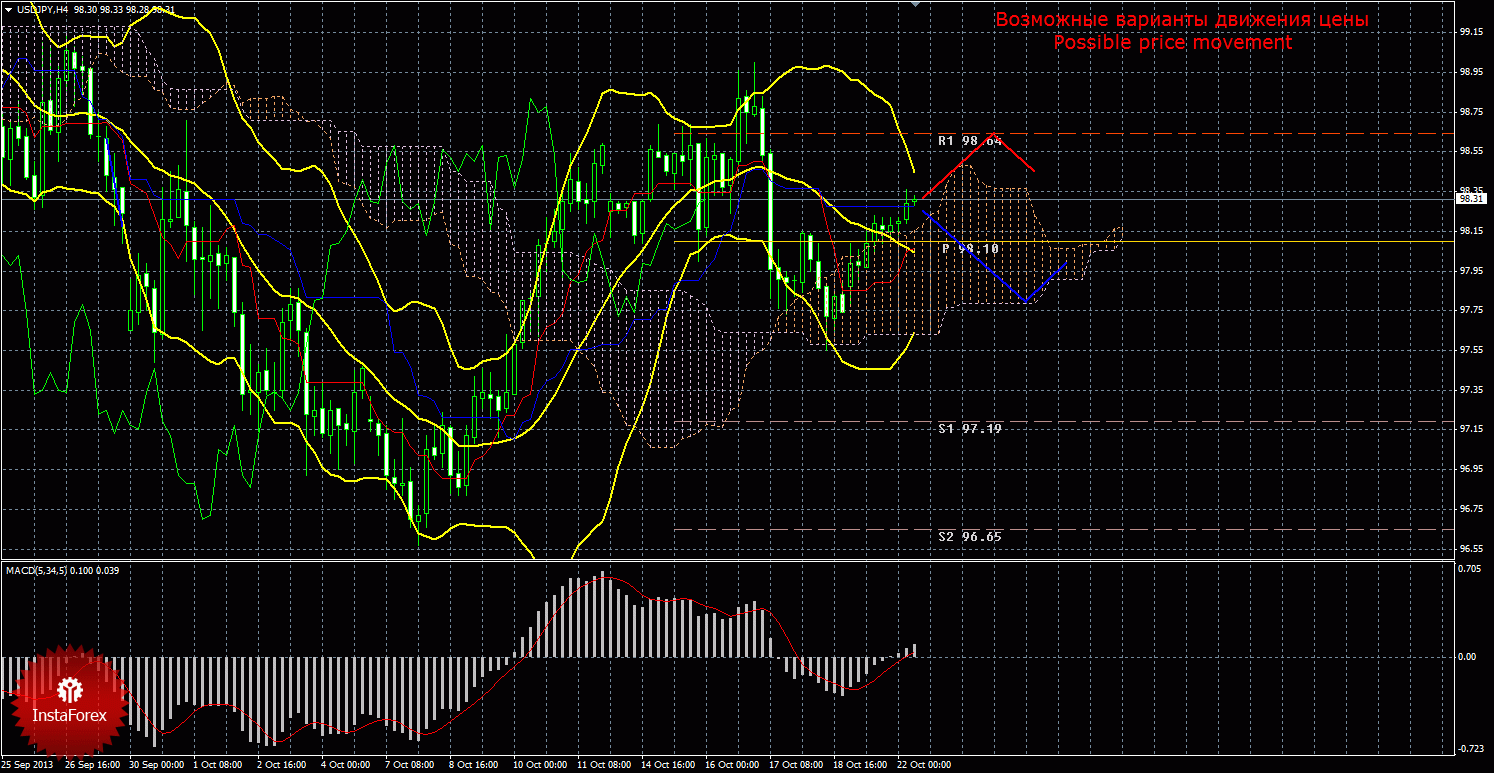Click the 99.15 price scale label
1494x773 pixels.
coord(1471,32)
